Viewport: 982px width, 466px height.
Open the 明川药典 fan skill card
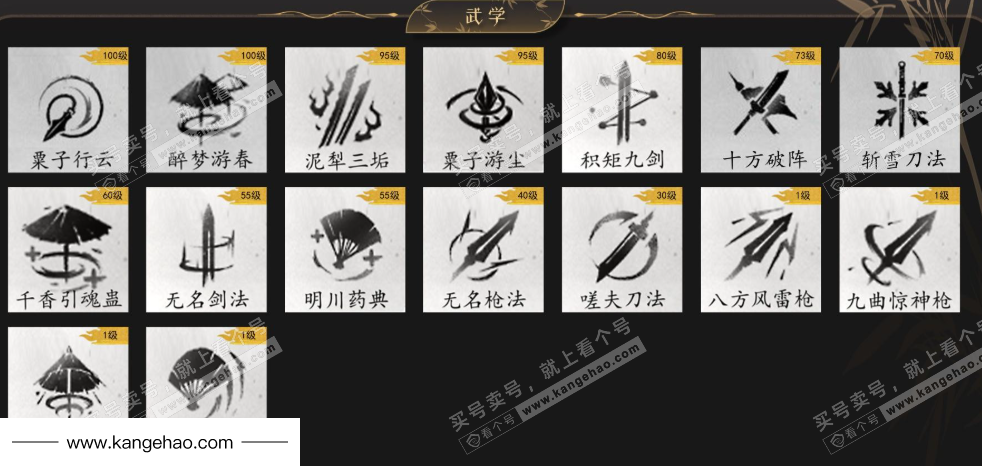345,249
